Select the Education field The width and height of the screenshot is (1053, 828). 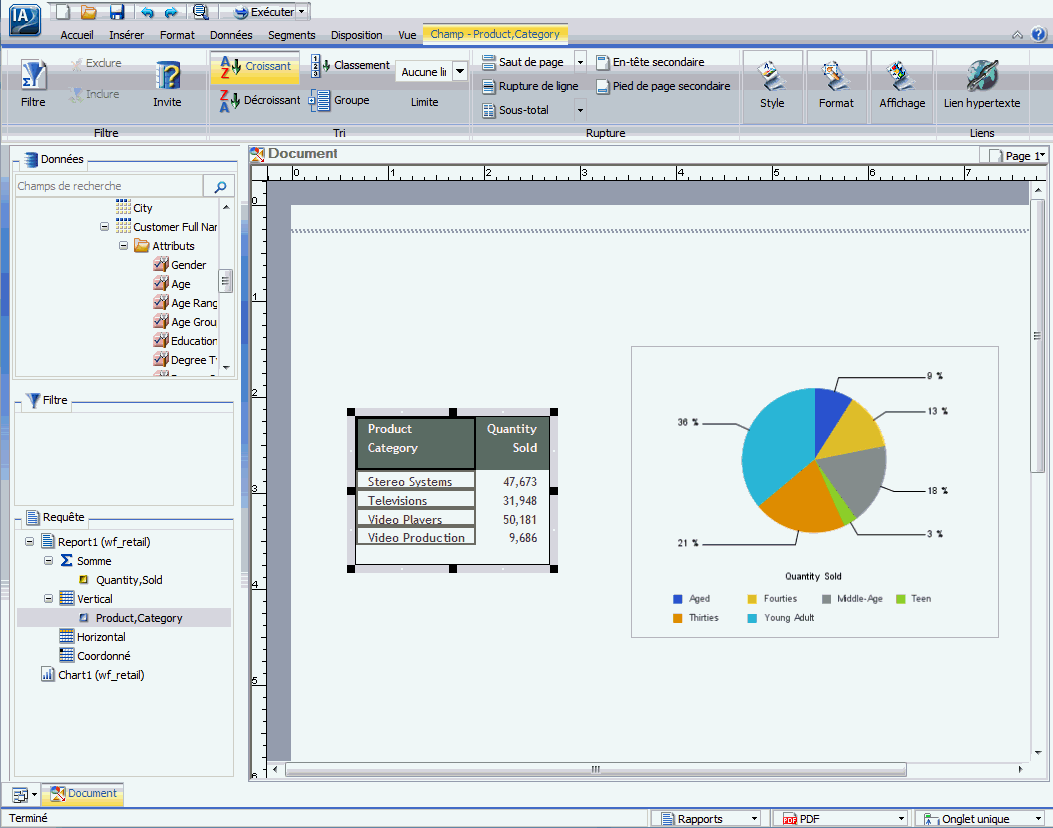coord(185,340)
